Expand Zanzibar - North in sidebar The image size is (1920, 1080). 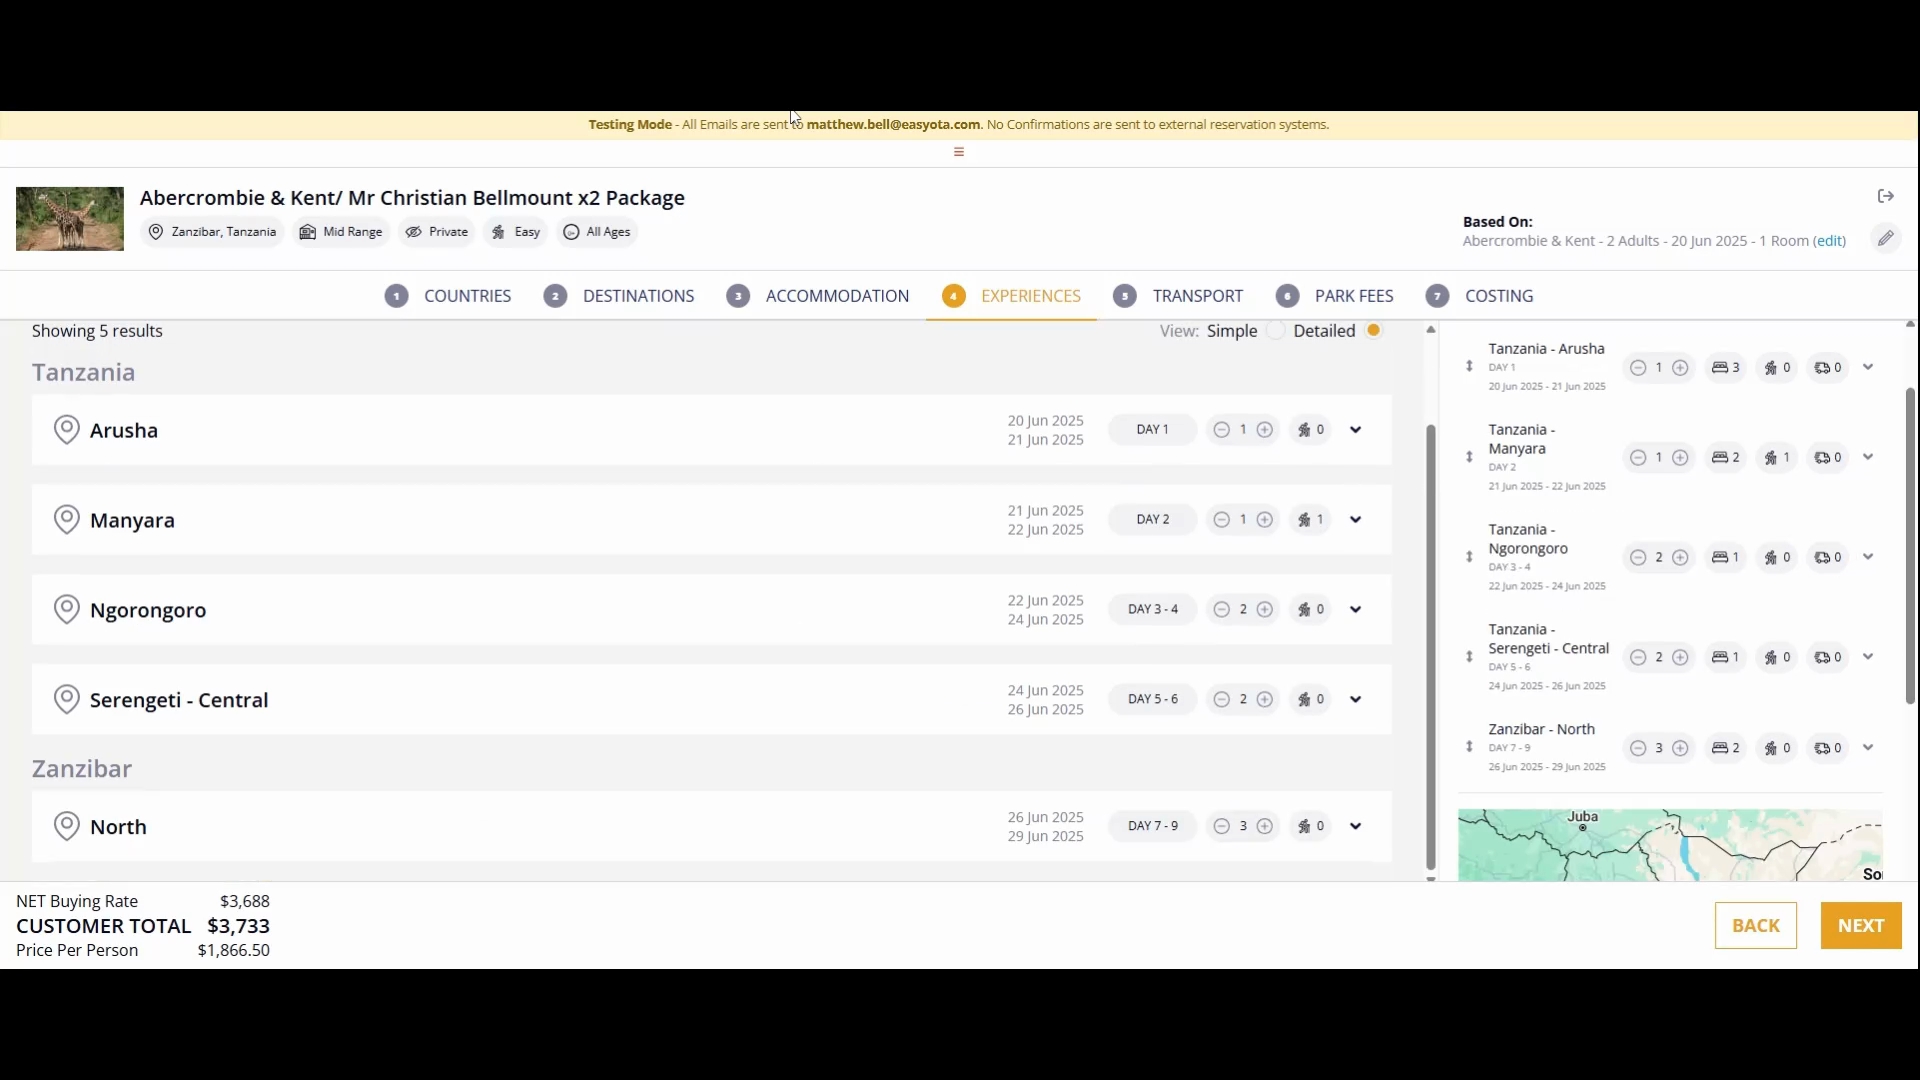click(x=1868, y=748)
